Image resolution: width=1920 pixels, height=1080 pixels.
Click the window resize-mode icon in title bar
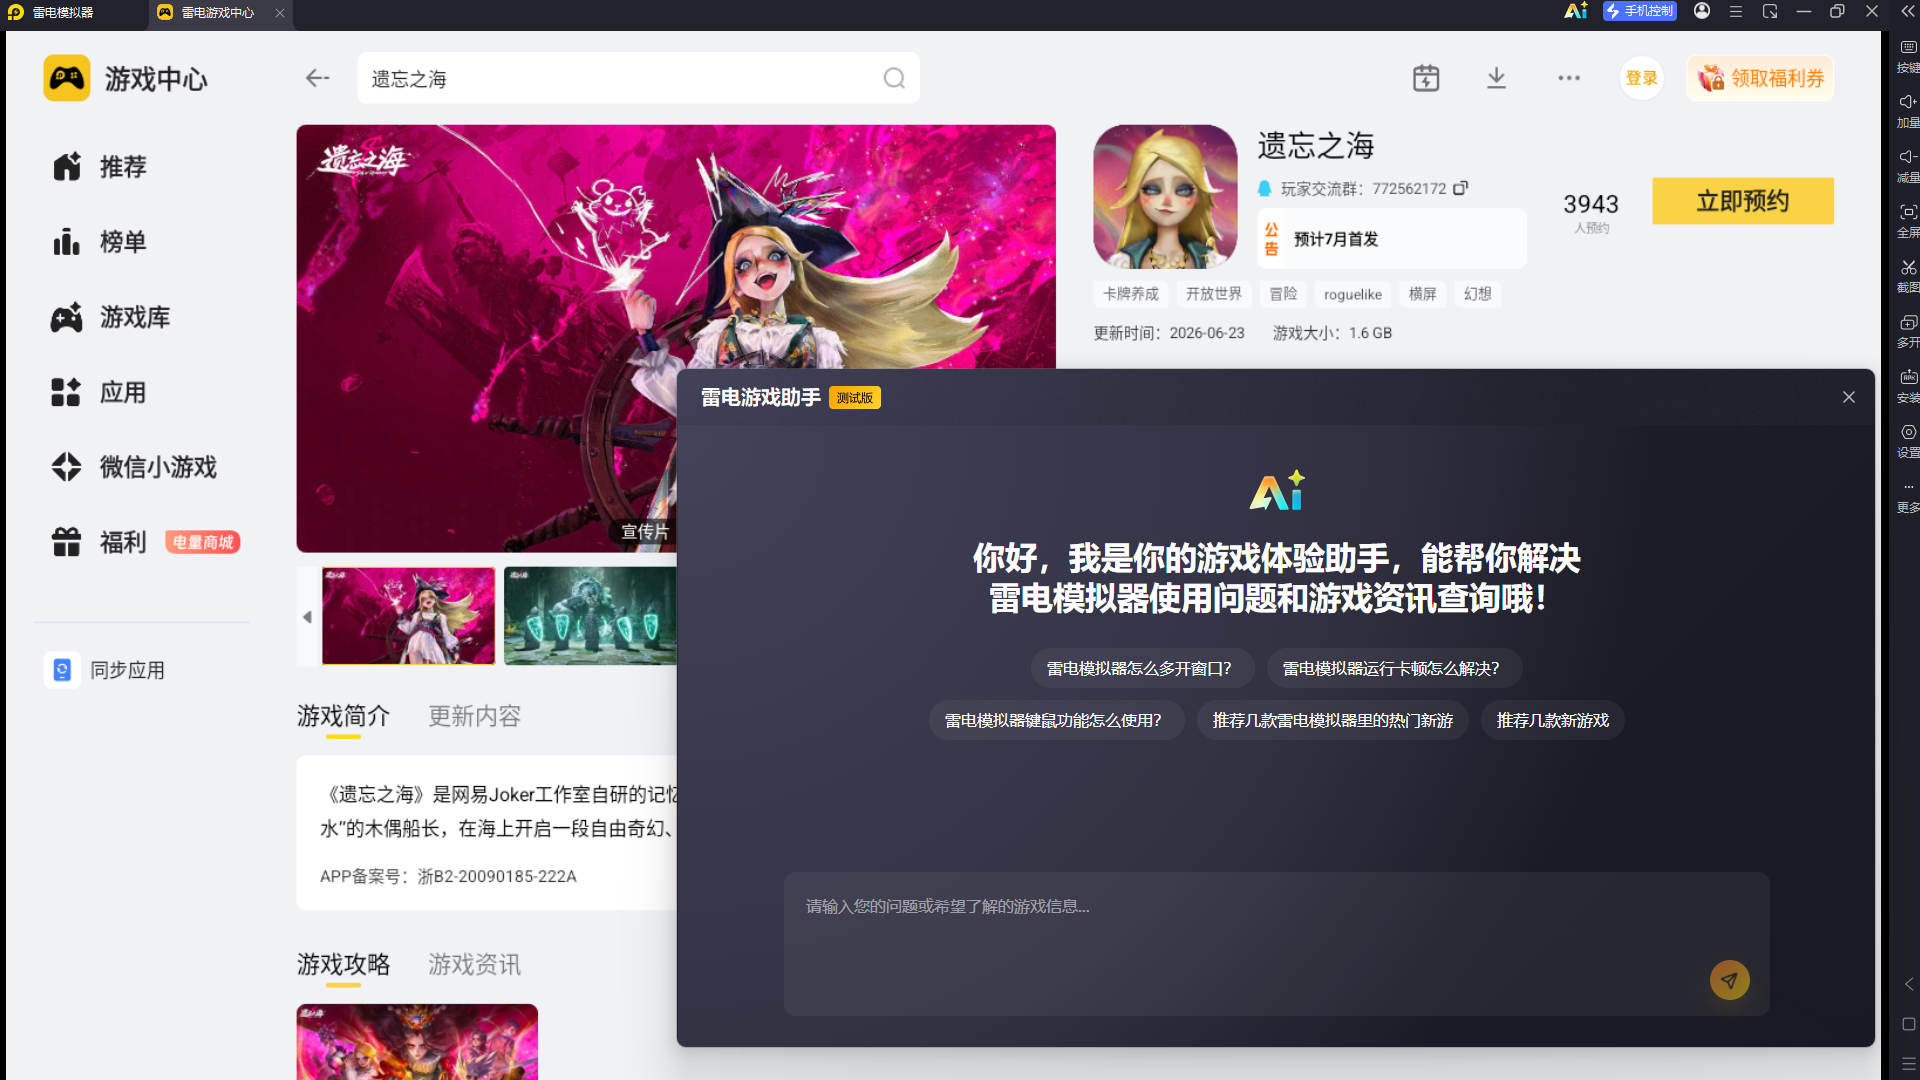coord(1770,11)
